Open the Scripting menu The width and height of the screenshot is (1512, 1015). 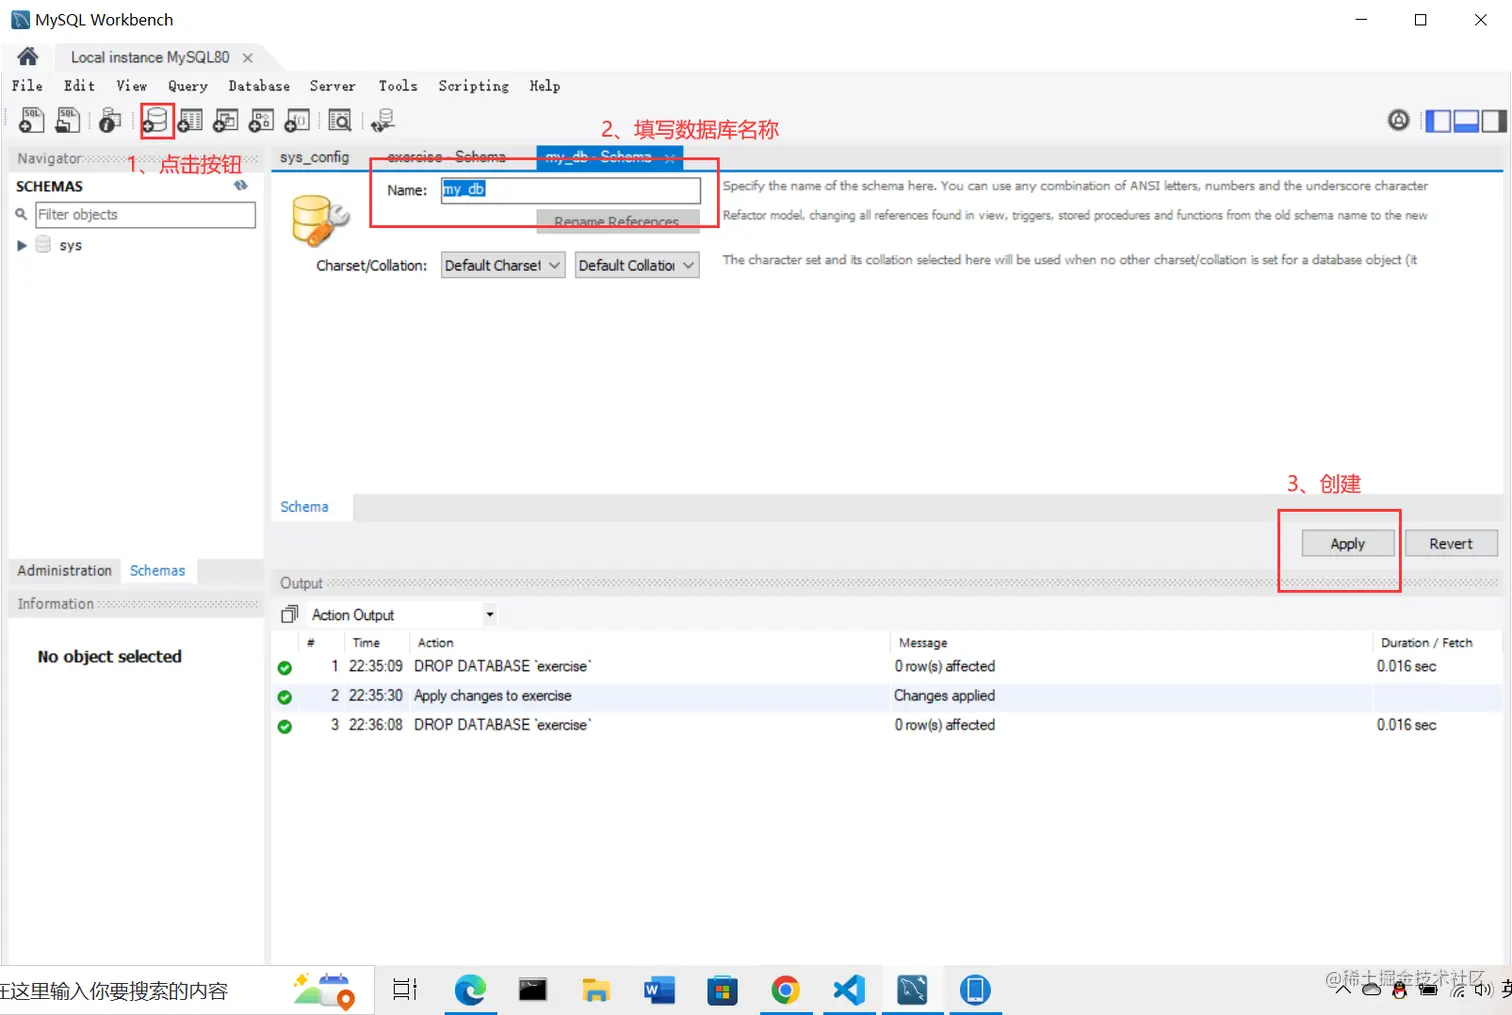(x=473, y=86)
